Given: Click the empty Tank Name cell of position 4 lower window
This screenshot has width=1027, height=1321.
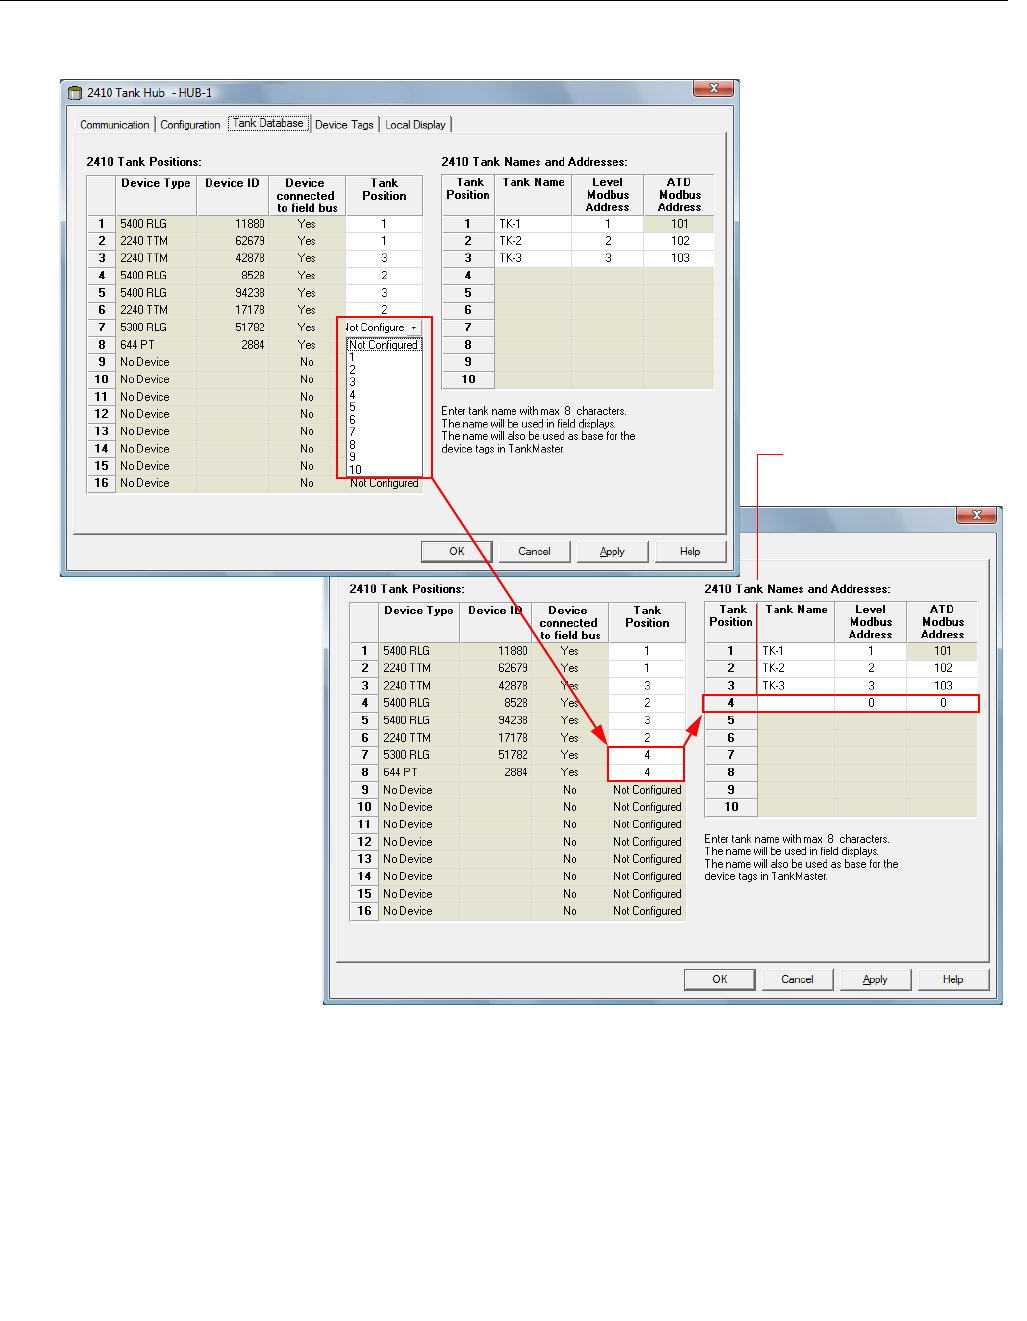Looking at the screenshot, I should 797,703.
